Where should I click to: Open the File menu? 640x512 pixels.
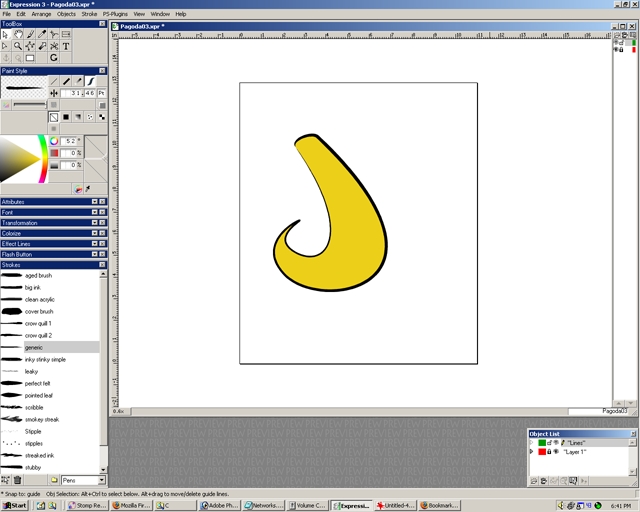coord(7,14)
